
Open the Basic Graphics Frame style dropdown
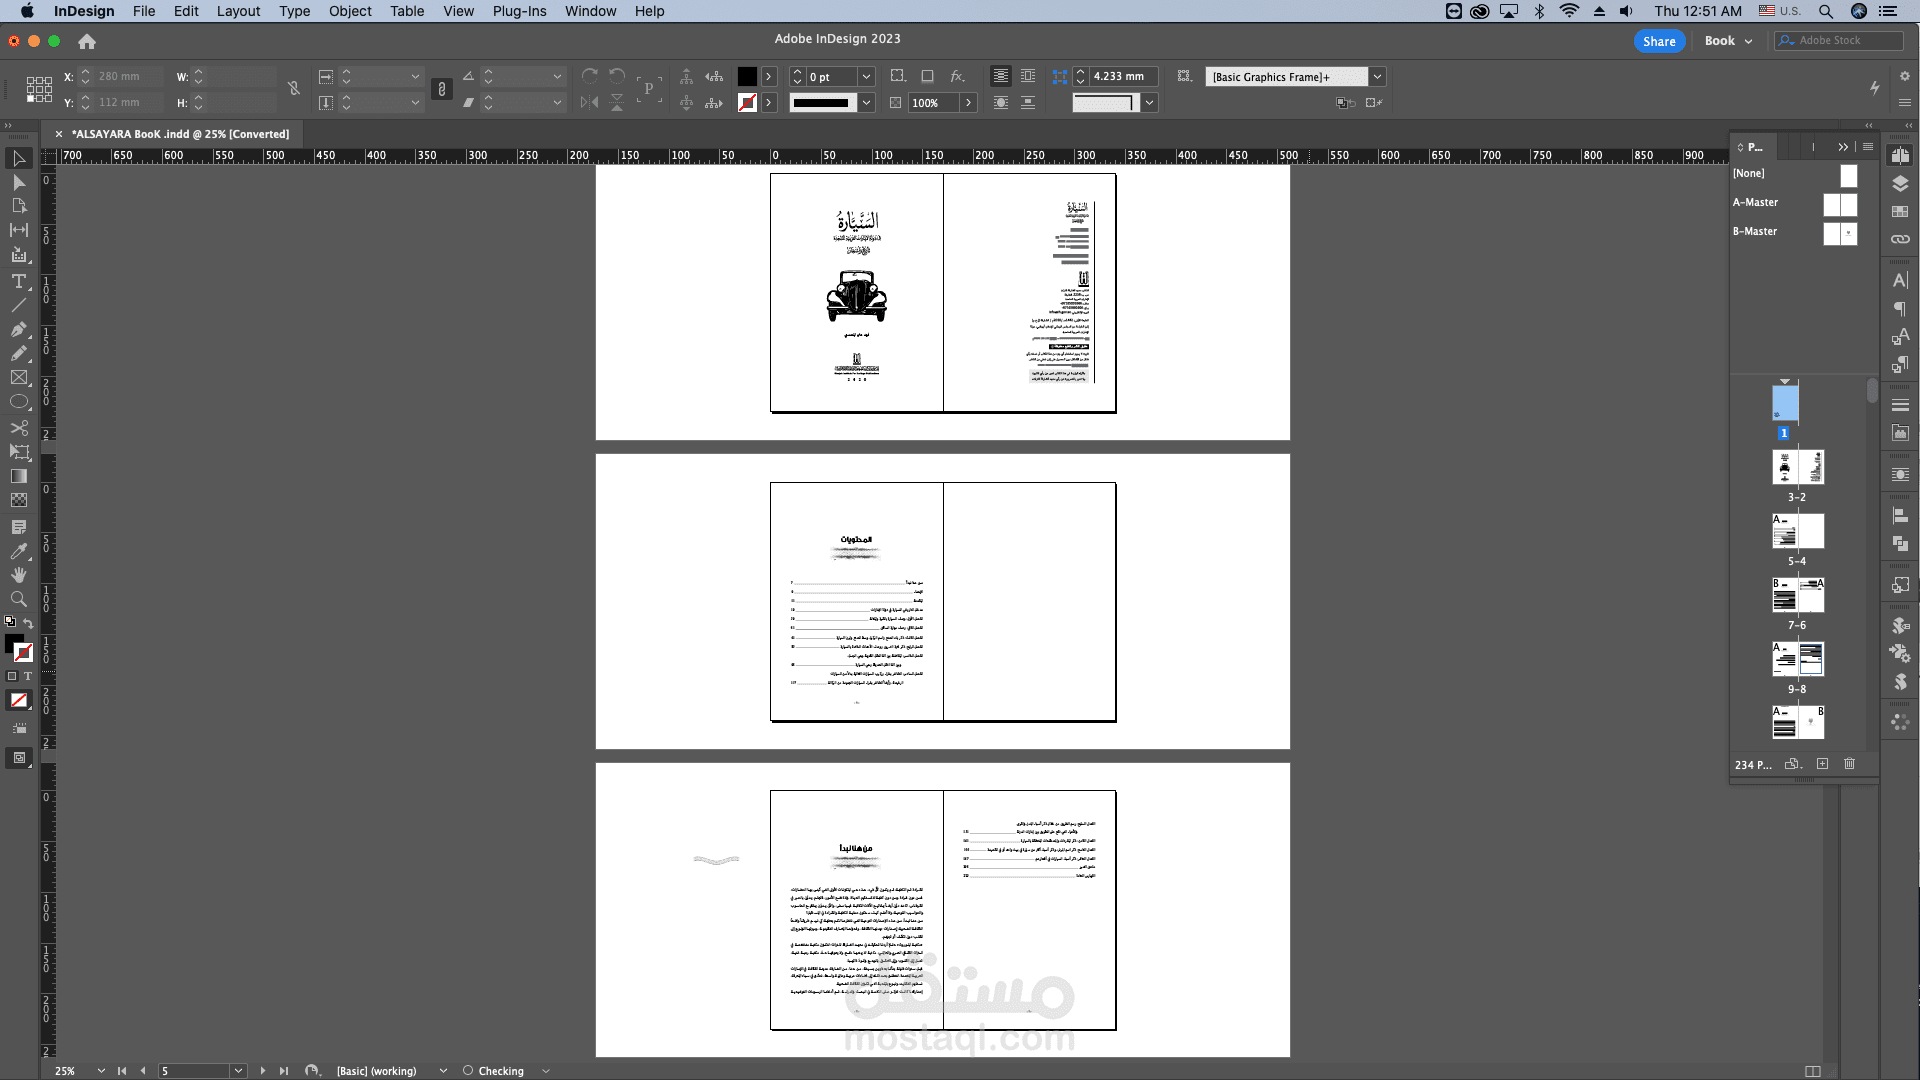pos(1377,77)
